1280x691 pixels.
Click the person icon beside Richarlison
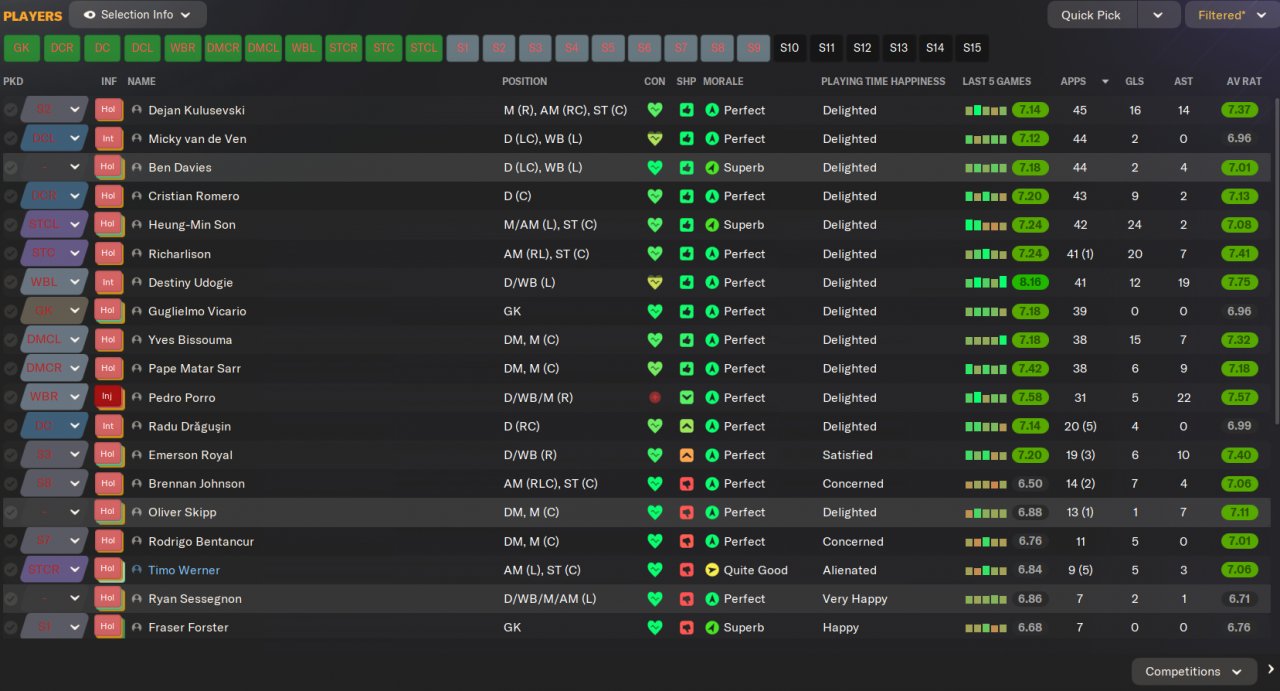point(137,254)
